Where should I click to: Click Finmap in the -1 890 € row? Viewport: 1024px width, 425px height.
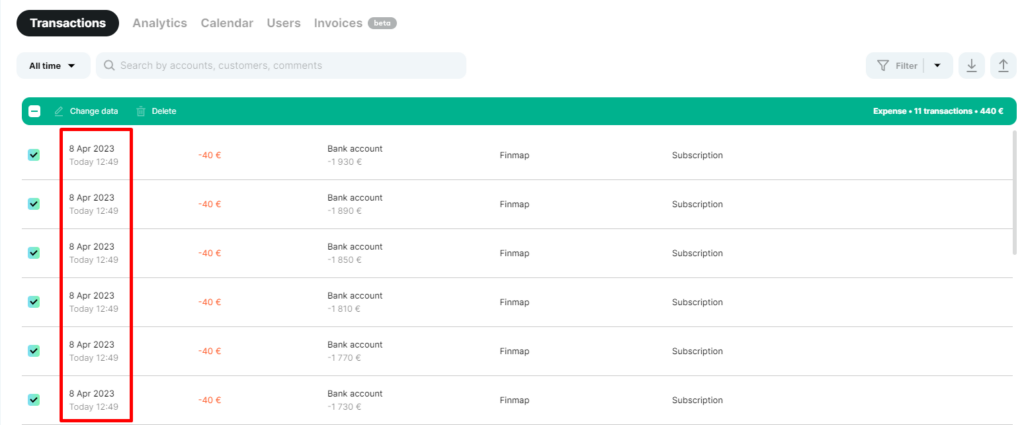coord(514,204)
